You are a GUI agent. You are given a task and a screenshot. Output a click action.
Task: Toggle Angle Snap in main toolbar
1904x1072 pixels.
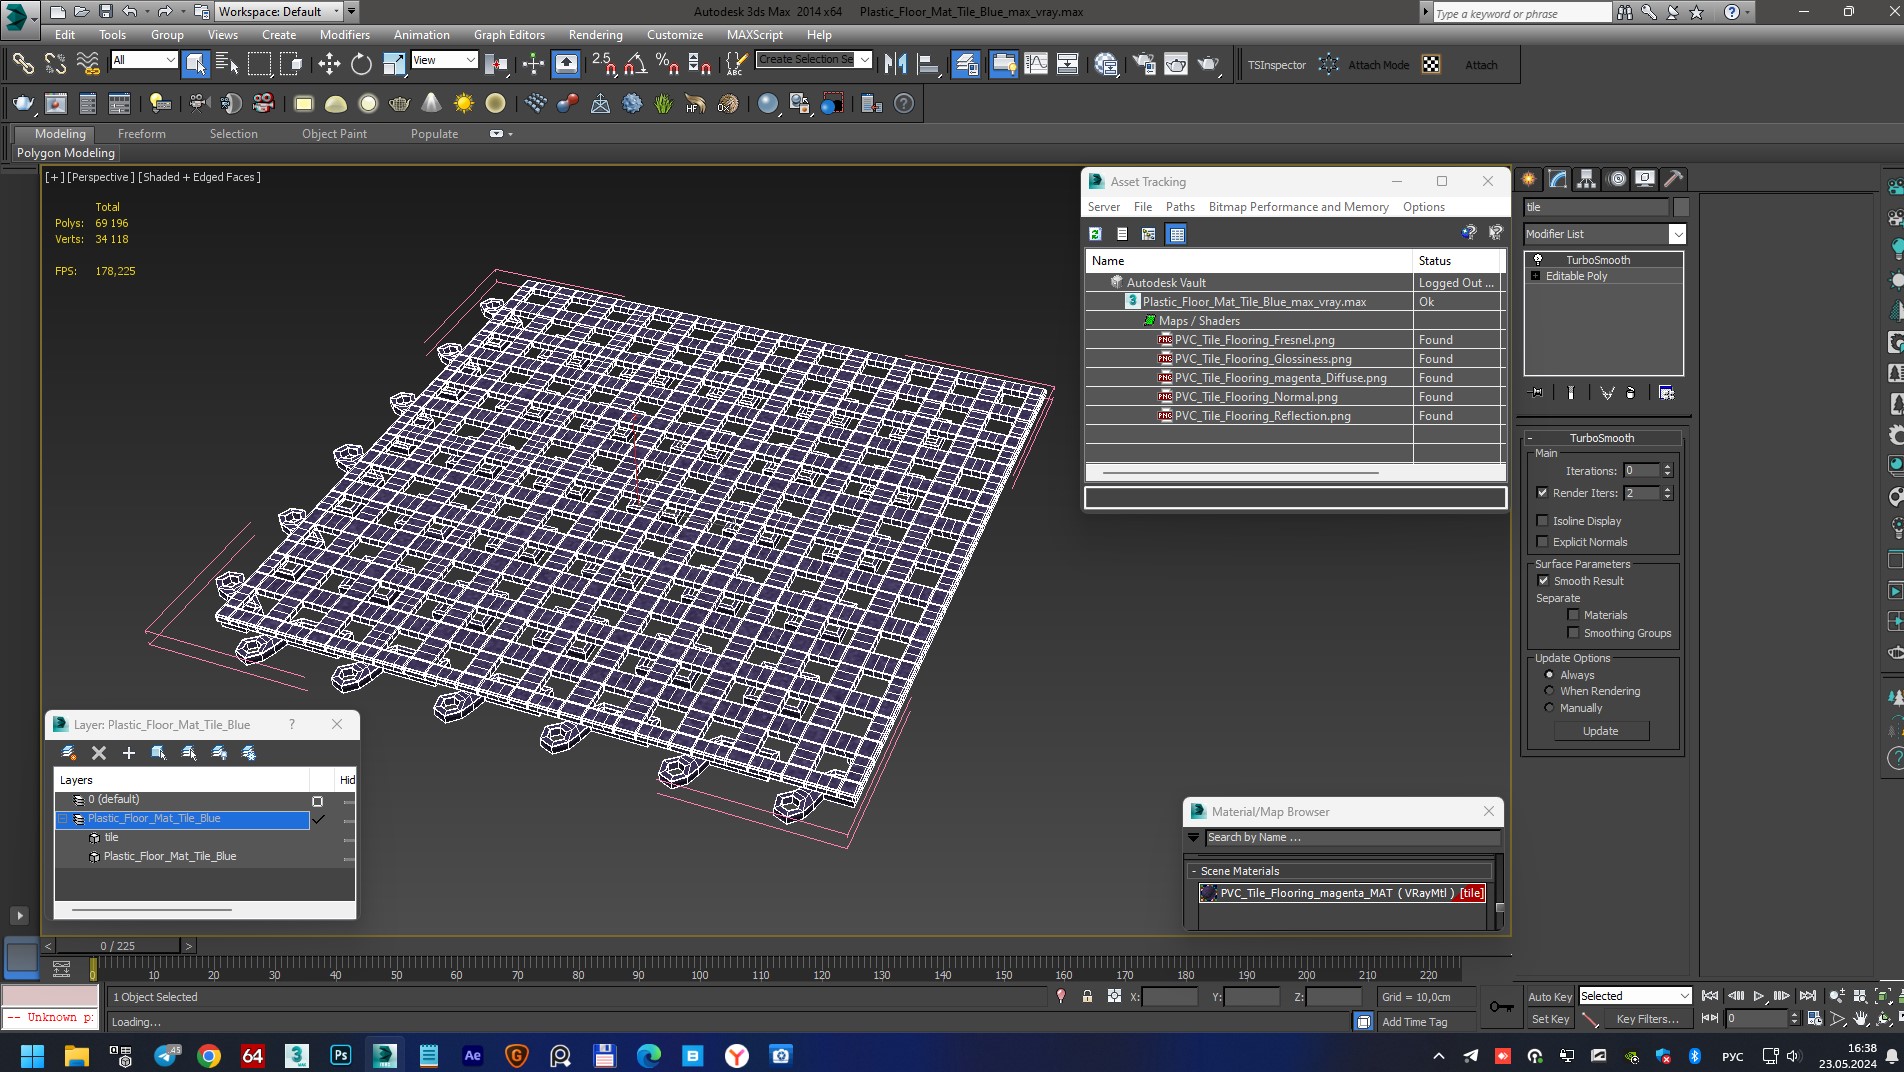pyautogui.click(x=635, y=65)
